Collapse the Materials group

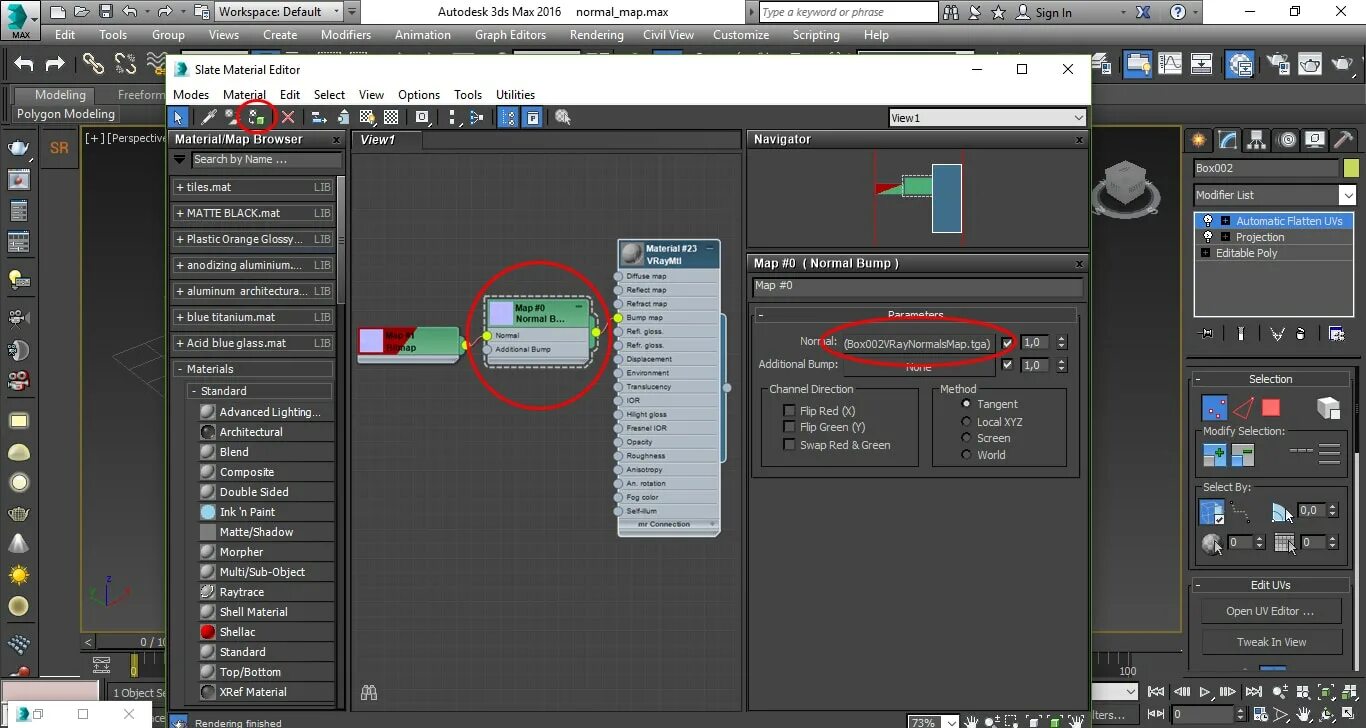[180, 369]
